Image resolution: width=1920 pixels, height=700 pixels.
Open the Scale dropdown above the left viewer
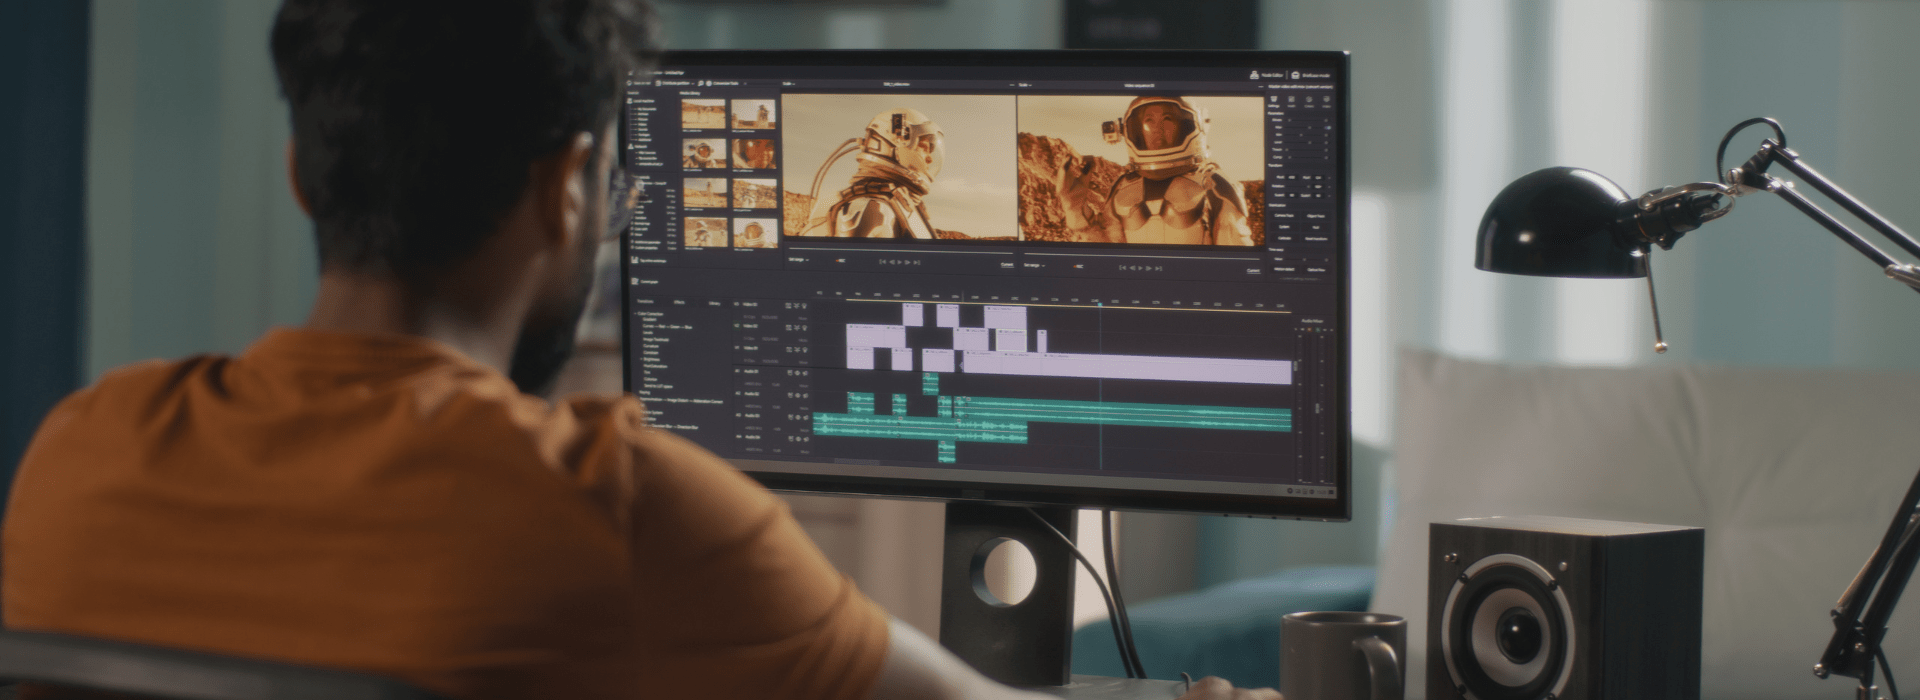pyautogui.click(x=788, y=84)
